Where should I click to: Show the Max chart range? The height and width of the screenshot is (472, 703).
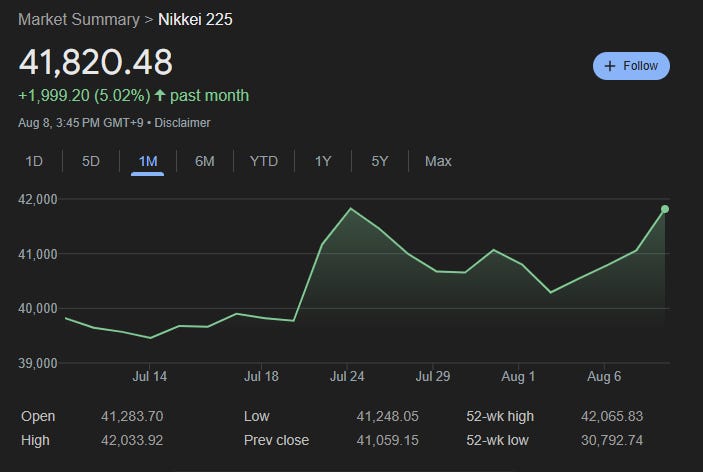(438, 161)
